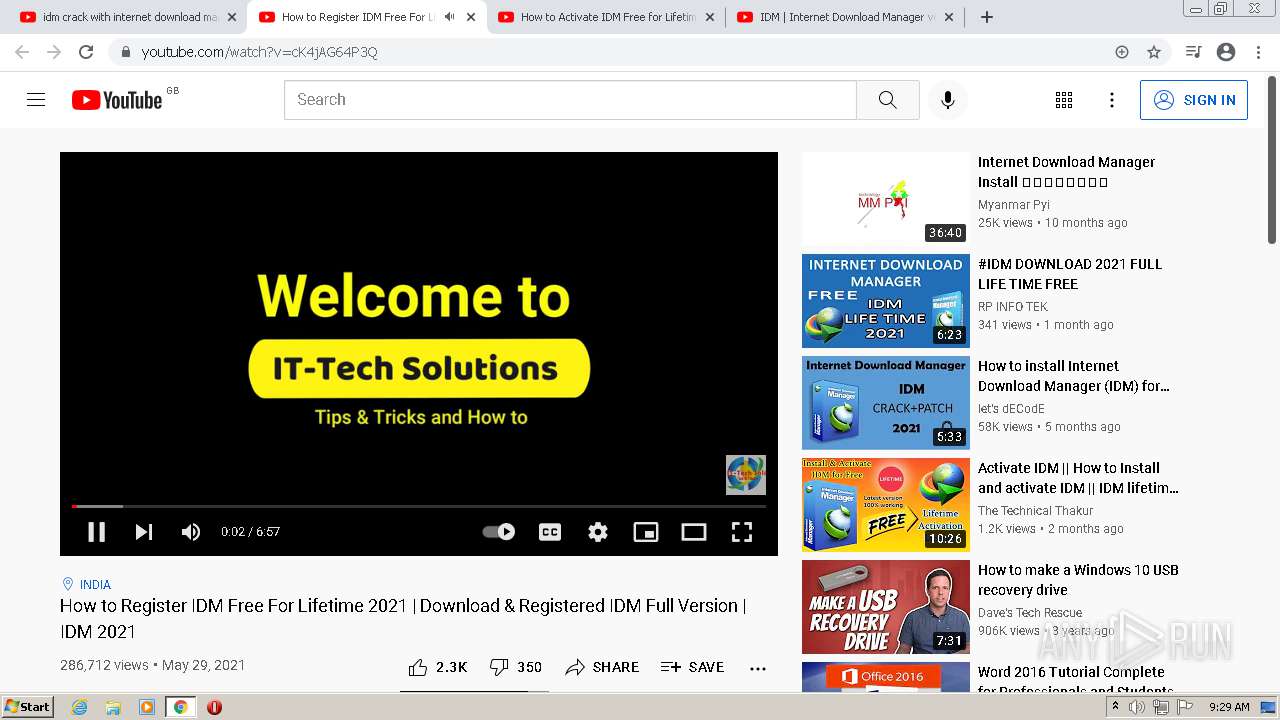
Task: Open Windows Explorer folder in taskbar
Action: click(113, 707)
